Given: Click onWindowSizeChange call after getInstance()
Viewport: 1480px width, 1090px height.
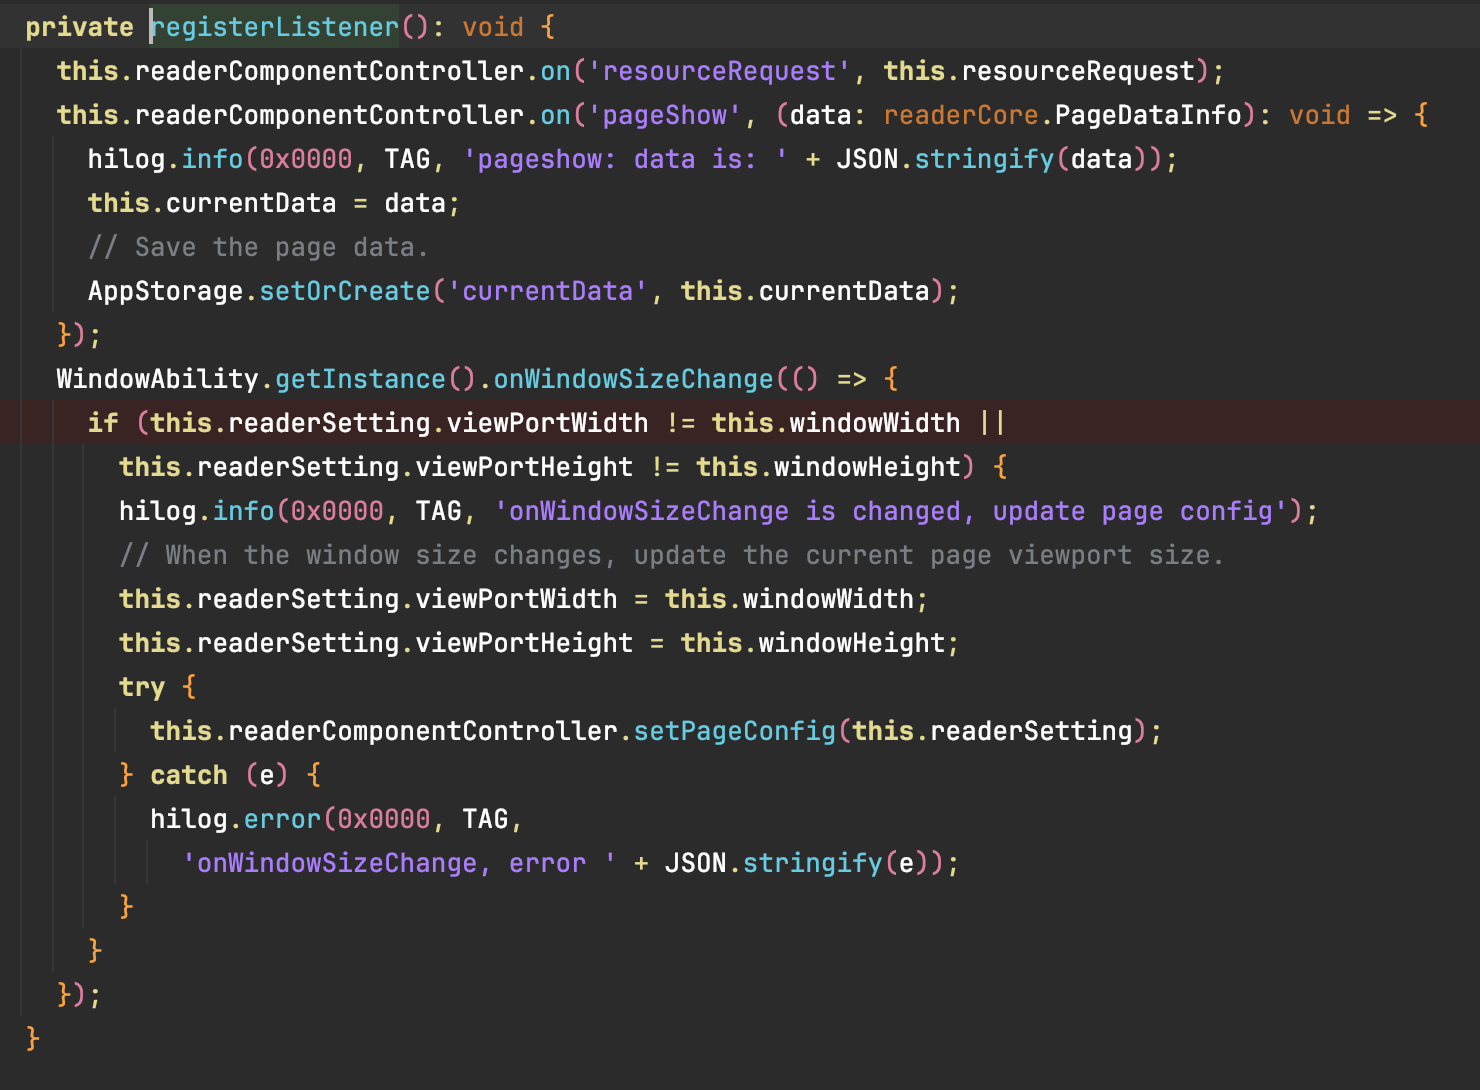Looking at the screenshot, I should pyautogui.click(x=633, y=379).
